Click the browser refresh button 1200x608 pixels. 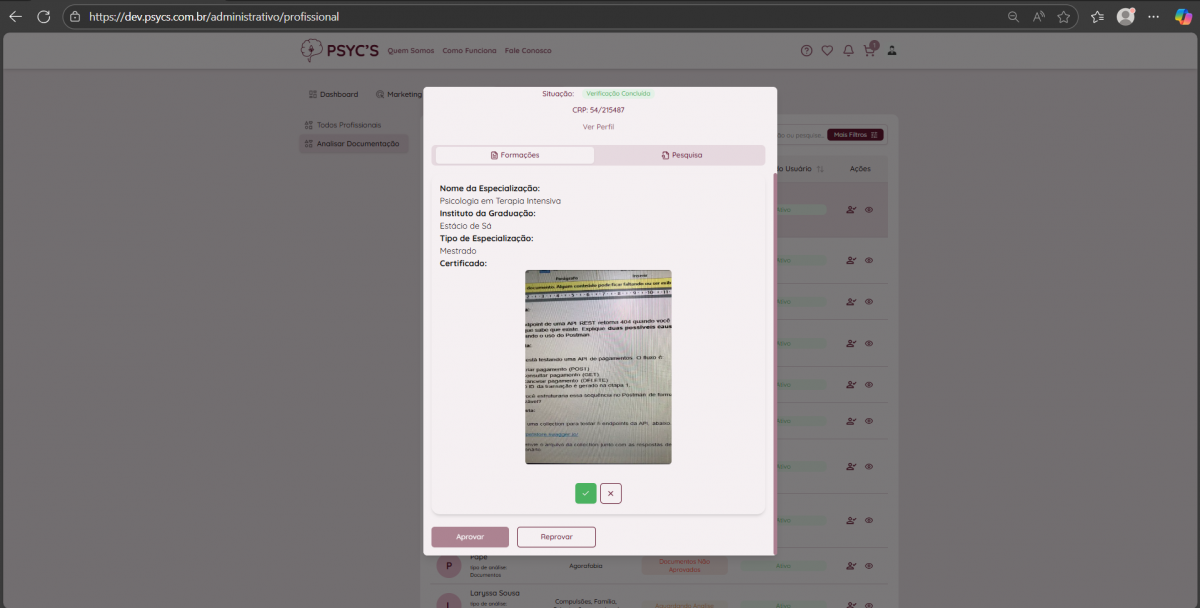tap(43, 17)
